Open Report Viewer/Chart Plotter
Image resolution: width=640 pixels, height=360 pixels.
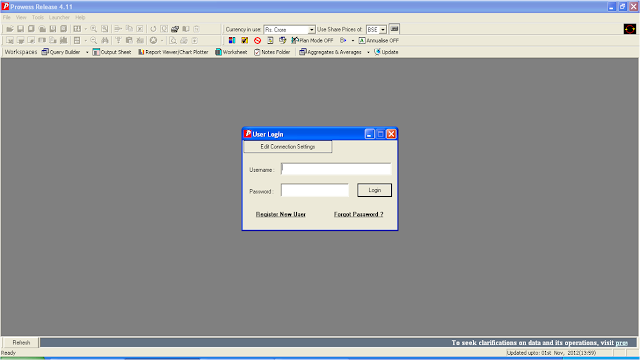pyautogui.click(x=173, y=52)
